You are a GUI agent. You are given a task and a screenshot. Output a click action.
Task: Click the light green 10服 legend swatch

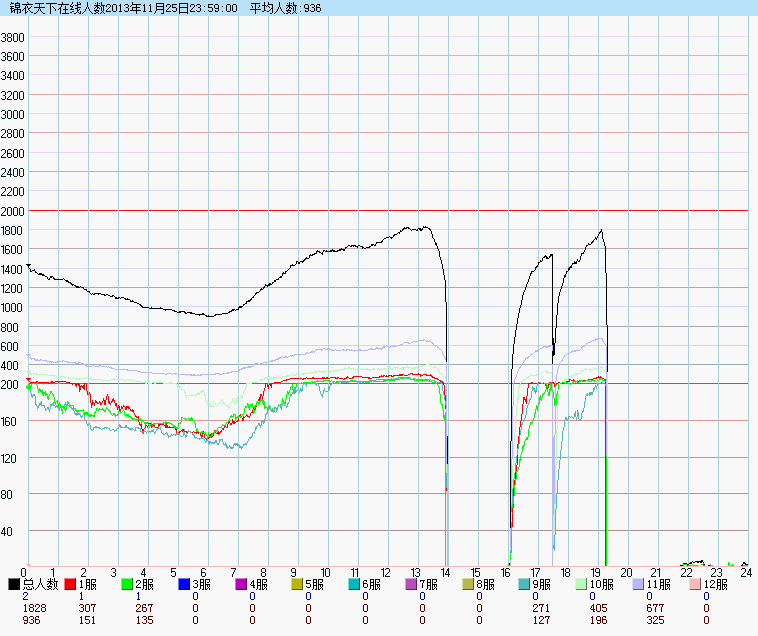pos(582,584)
